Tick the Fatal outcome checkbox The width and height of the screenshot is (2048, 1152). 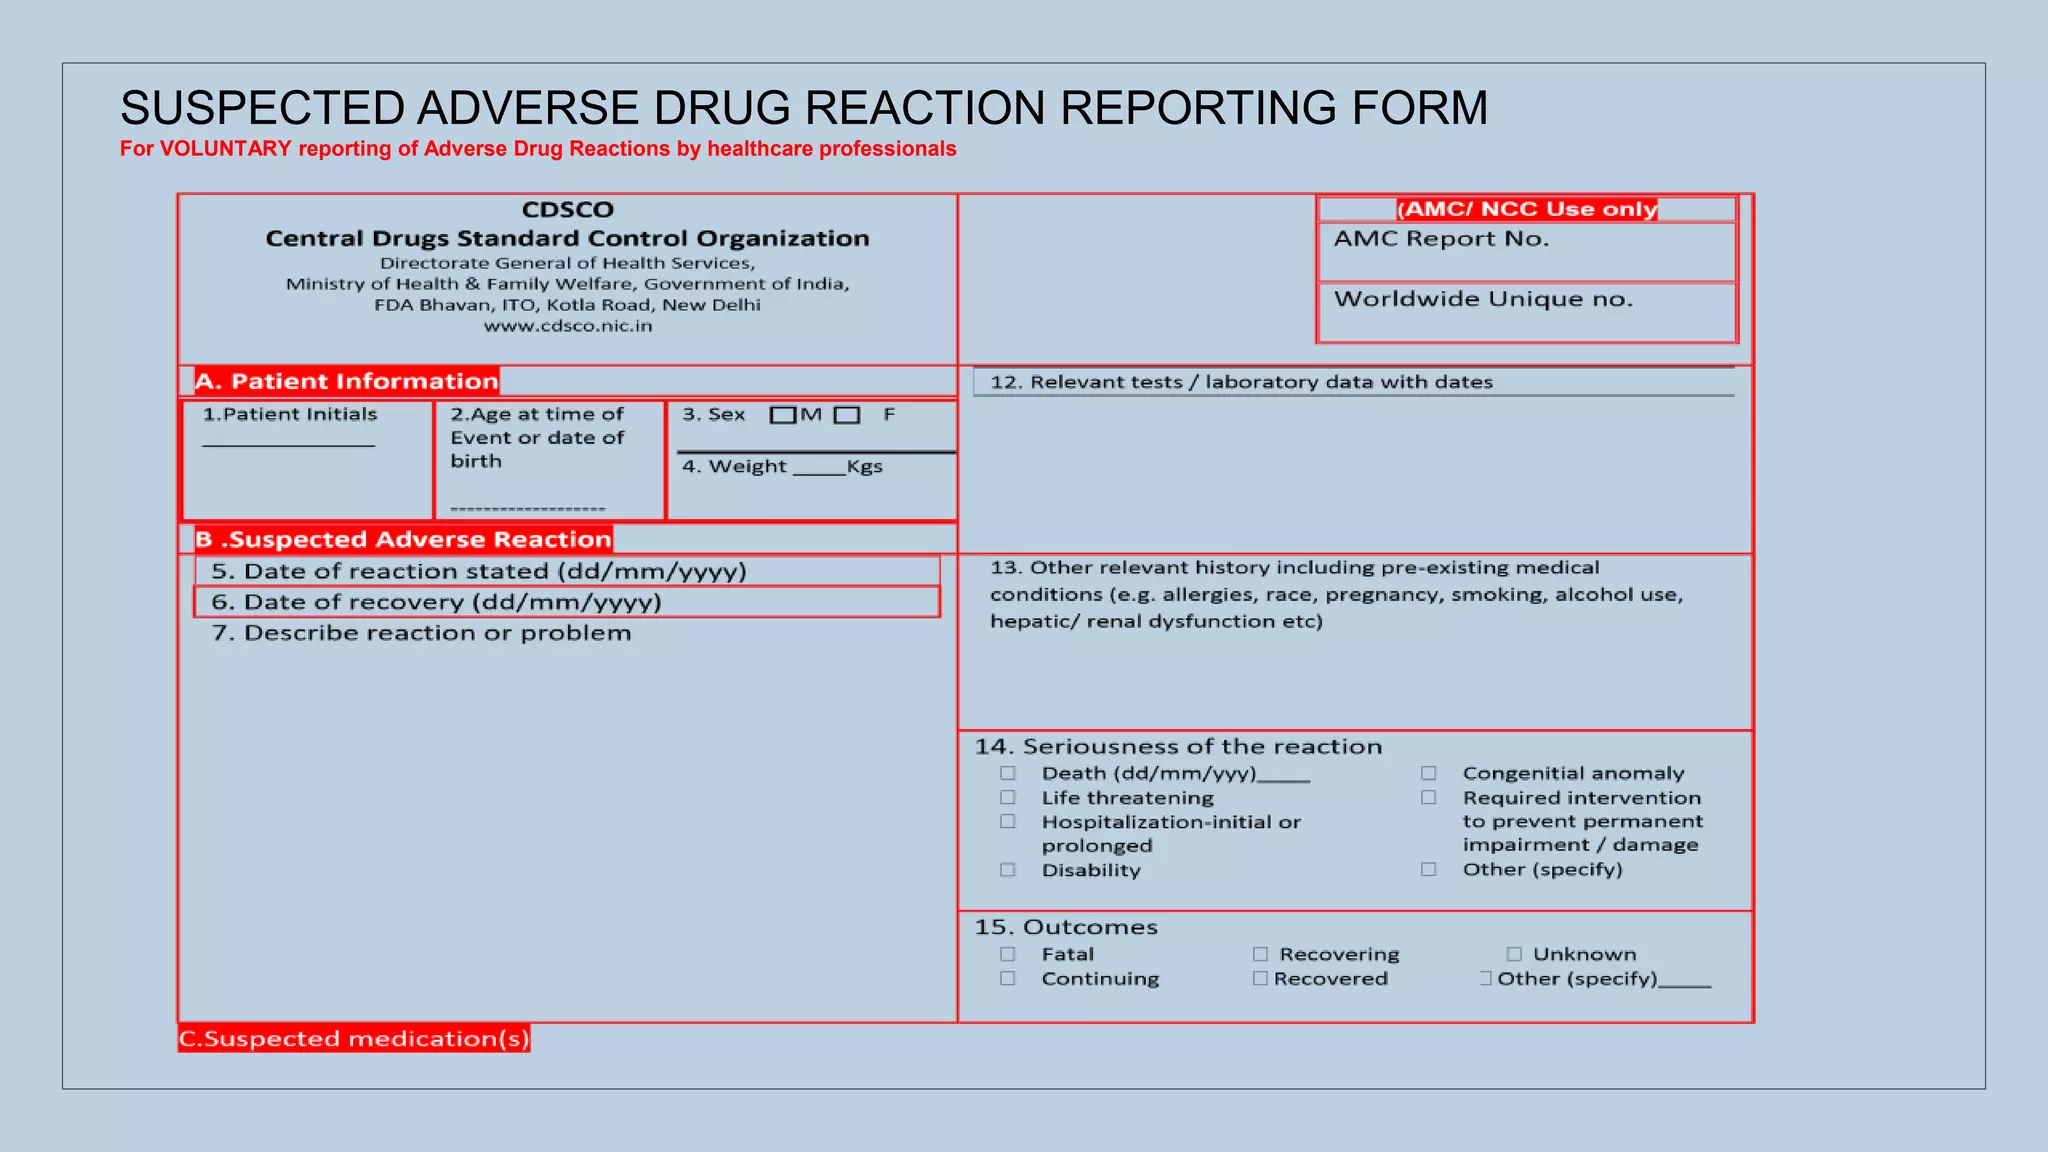(x=1008, y=955)
